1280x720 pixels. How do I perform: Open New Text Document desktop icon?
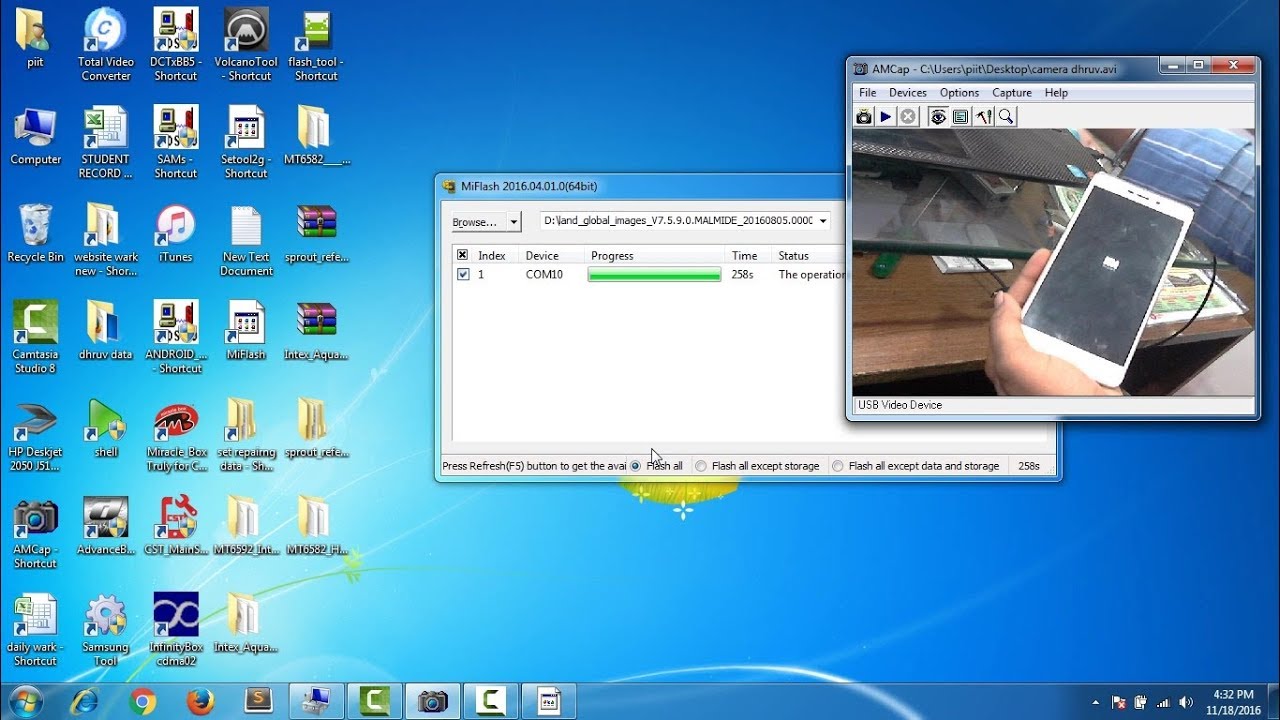tap(246, 241)
